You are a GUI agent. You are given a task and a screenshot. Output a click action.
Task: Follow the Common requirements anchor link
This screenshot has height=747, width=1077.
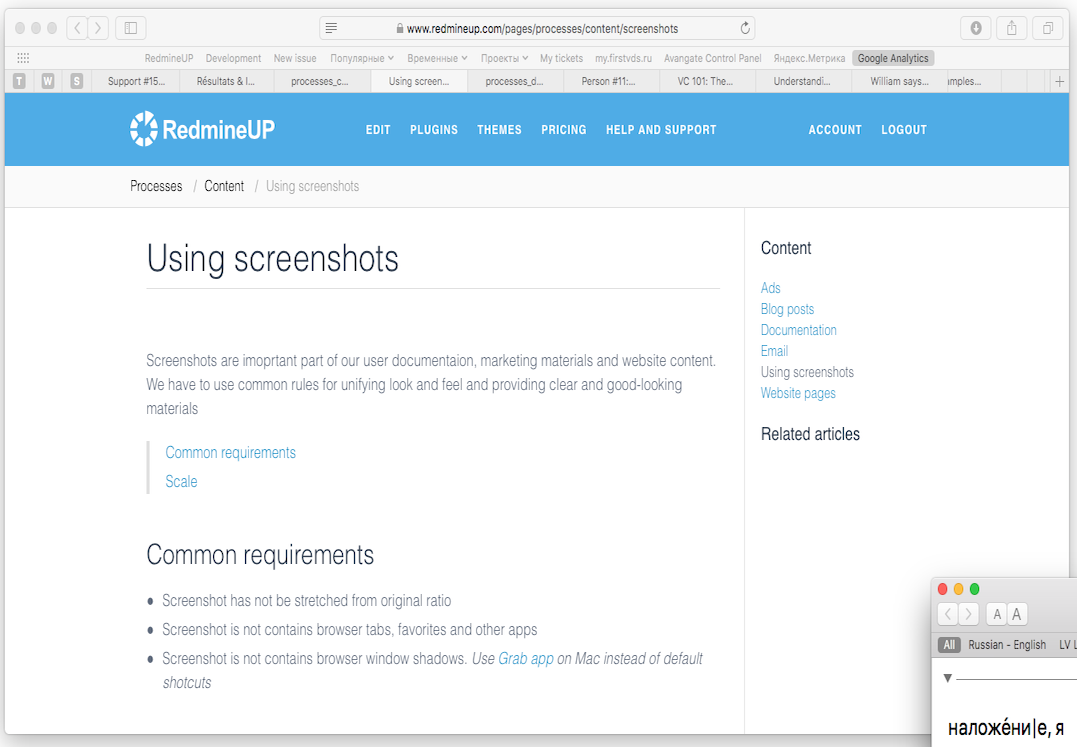230,453
